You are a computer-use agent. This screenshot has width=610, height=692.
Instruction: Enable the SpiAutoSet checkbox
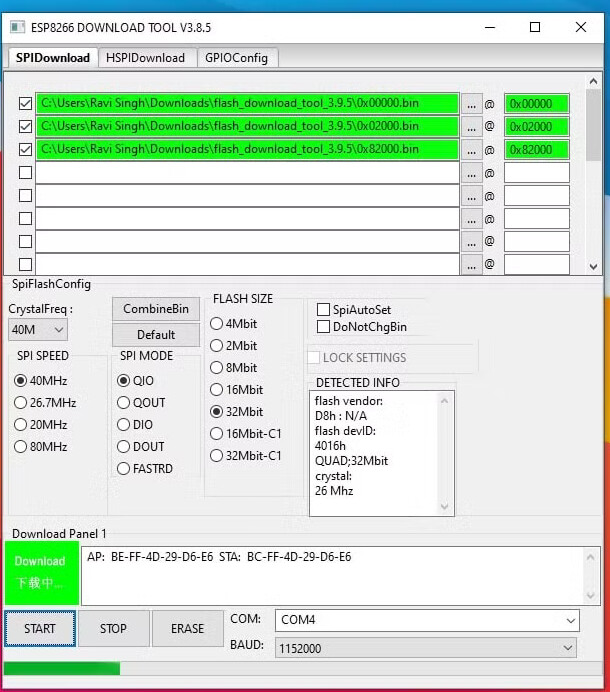pyautogui.click(x=324, y=309)
